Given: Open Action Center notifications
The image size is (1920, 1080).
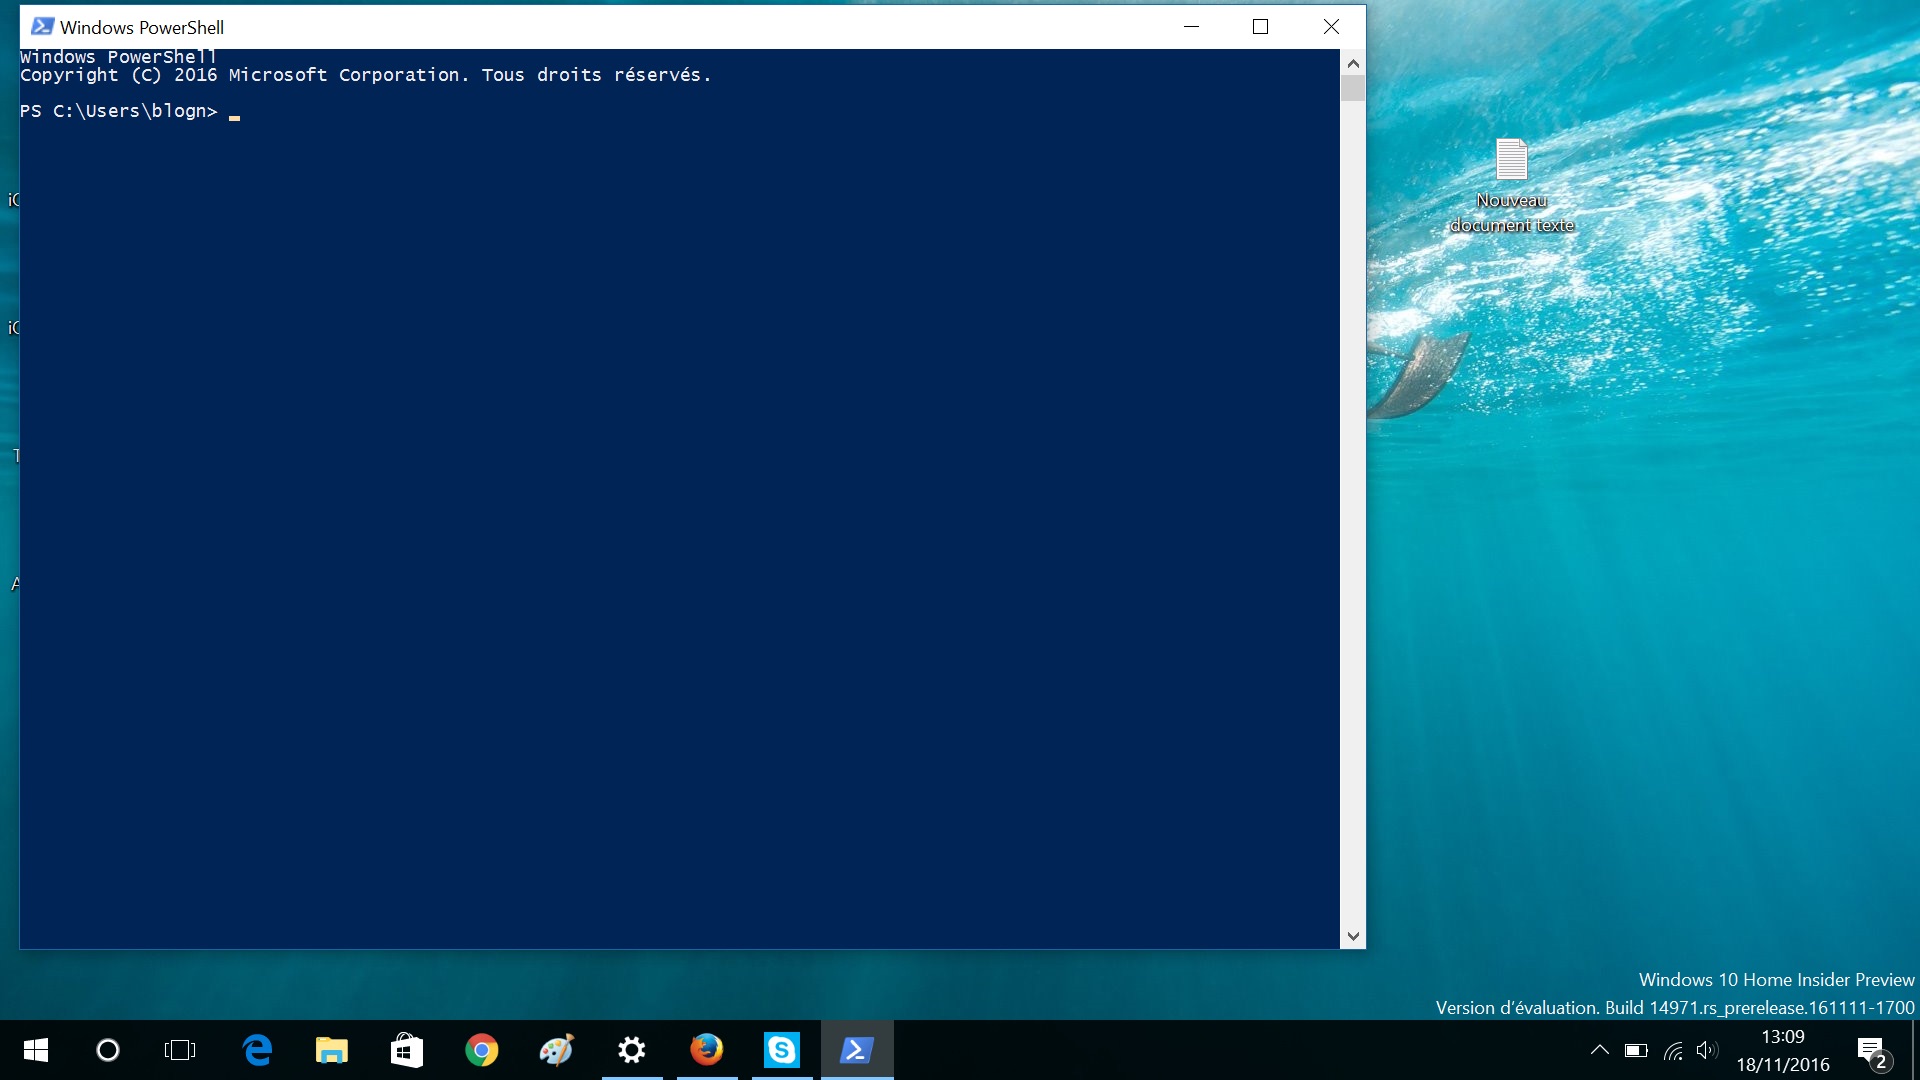Looking at the screenshot, I should 1872,1051.
